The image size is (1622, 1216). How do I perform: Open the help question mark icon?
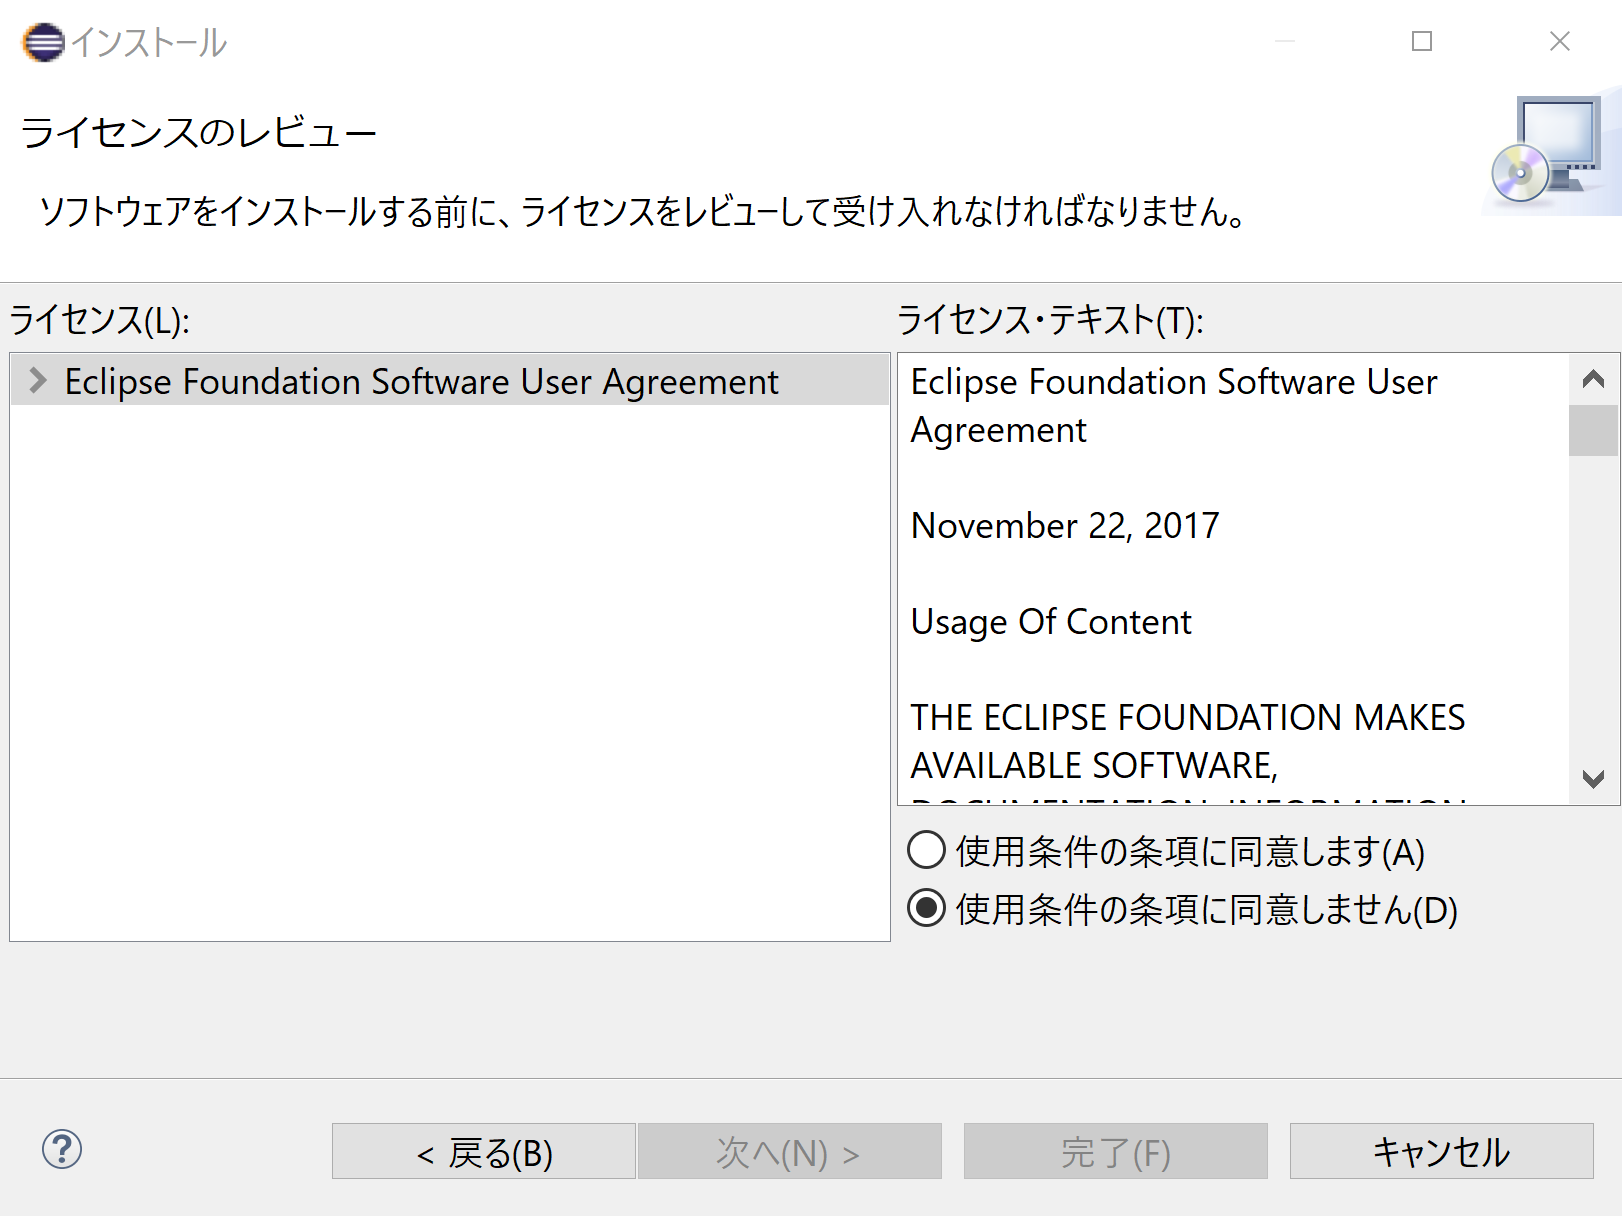[x=62, y=1149]
